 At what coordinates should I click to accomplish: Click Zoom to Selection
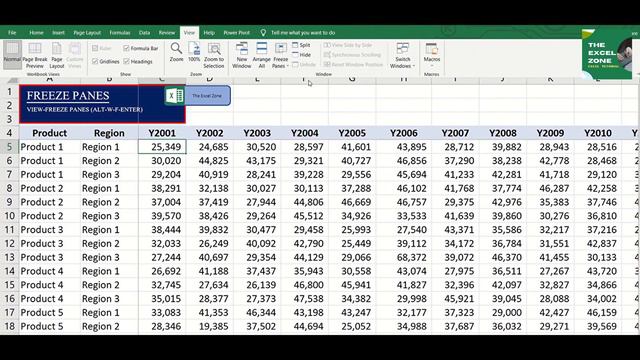pos(214,56)
